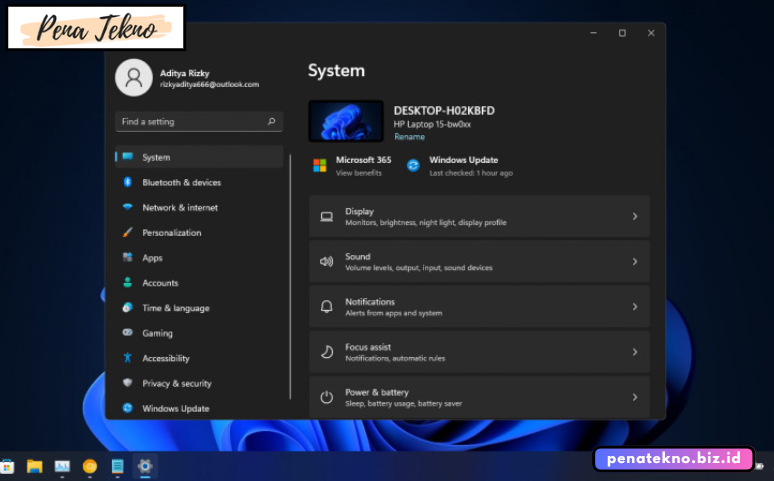Click the Apps icon in sidebar
The image size is (774, 481).
(x=128, y=257)
